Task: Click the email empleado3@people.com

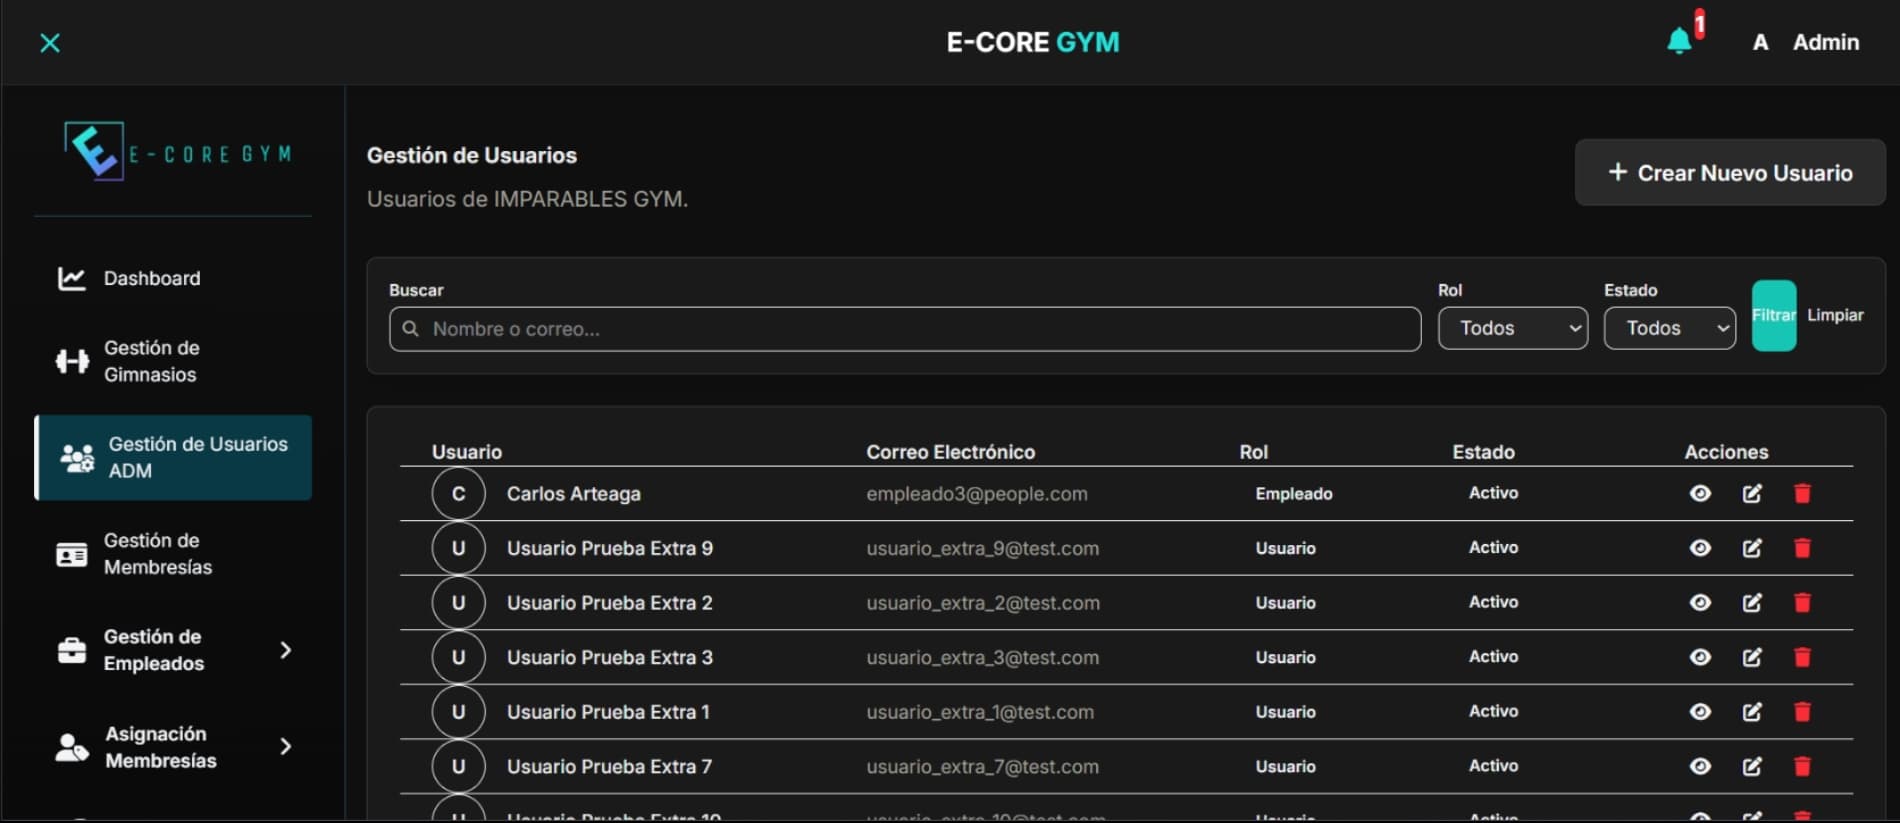Action: tap(977, 493)
